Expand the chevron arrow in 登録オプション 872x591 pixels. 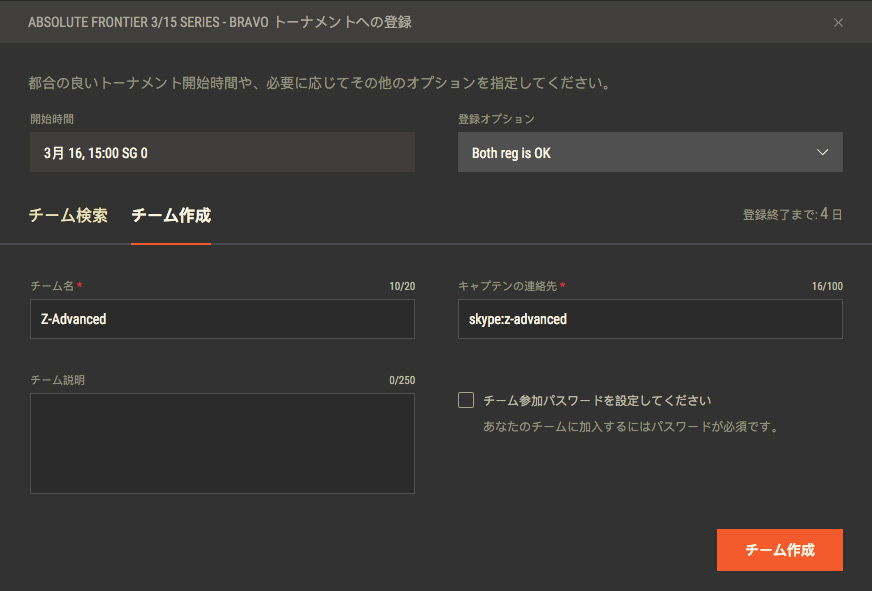pyautogui.click(x=822, y=153)
